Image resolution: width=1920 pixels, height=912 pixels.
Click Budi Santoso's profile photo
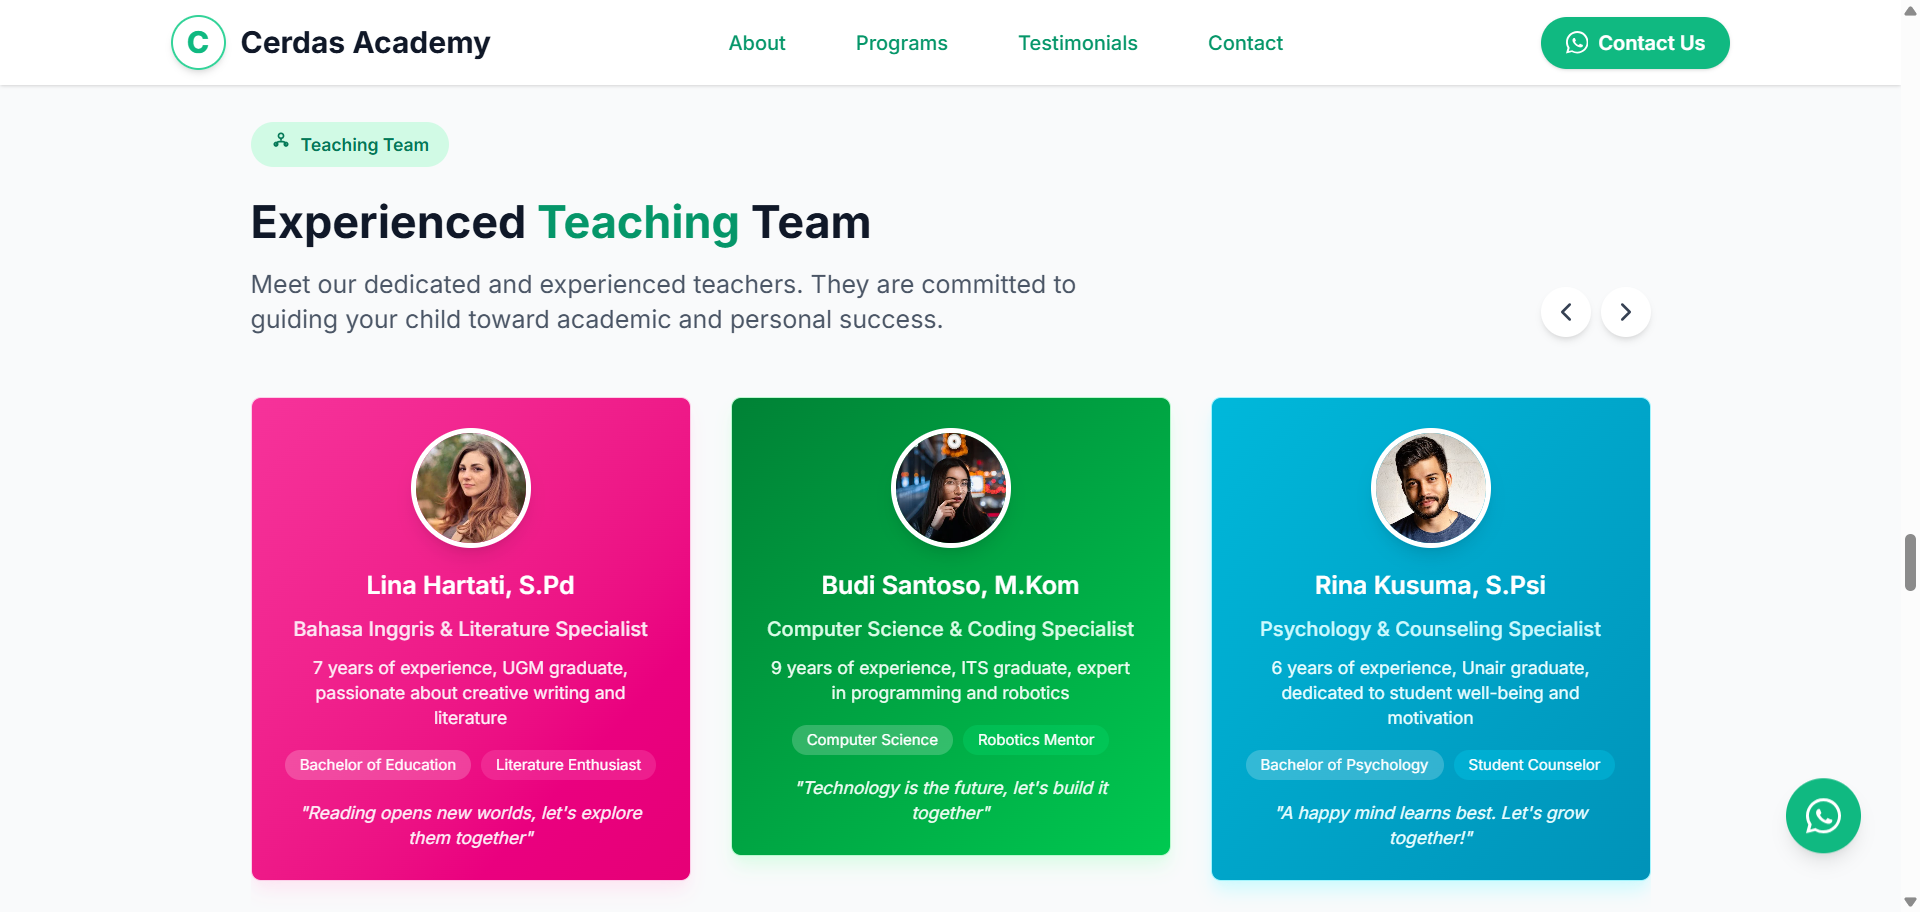pyautogui.click(x=950, y=488)
